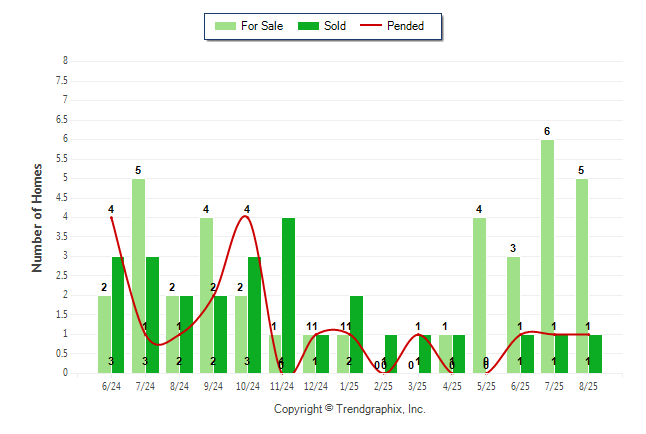Click the 9/24 x-axis label
This screenshot has height=434, width=646.
[x=213, y=386]
